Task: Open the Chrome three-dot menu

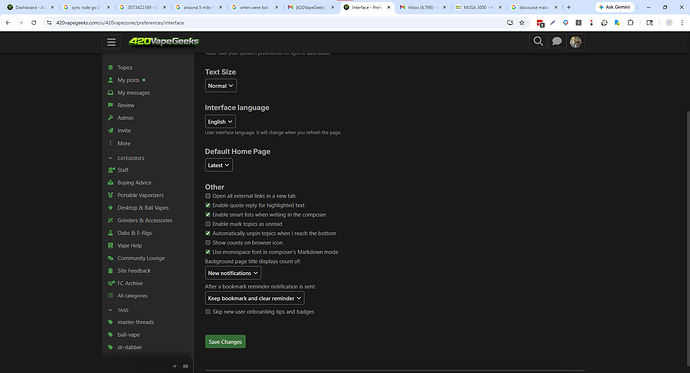Action: [682, 22]
